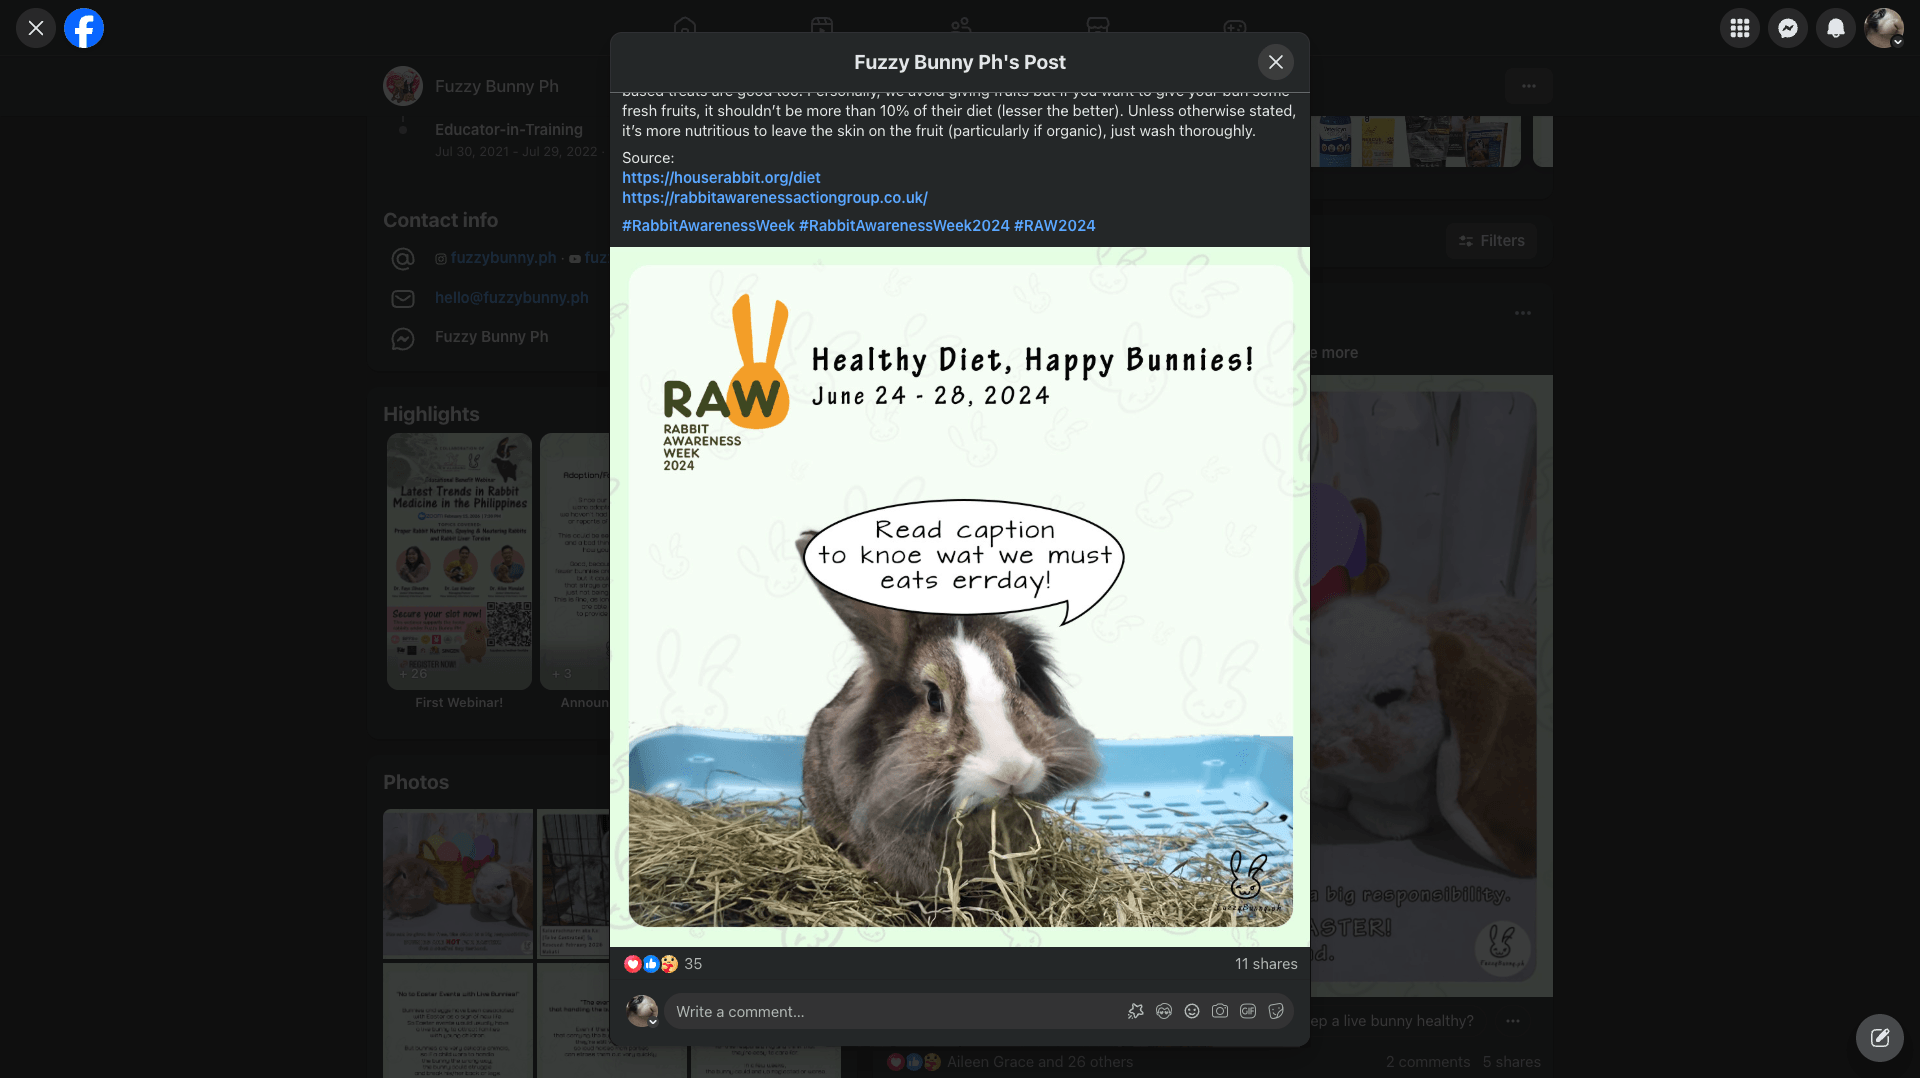
Task: Choose an avatar sticker for comment
Action: coord(1163,1011)
